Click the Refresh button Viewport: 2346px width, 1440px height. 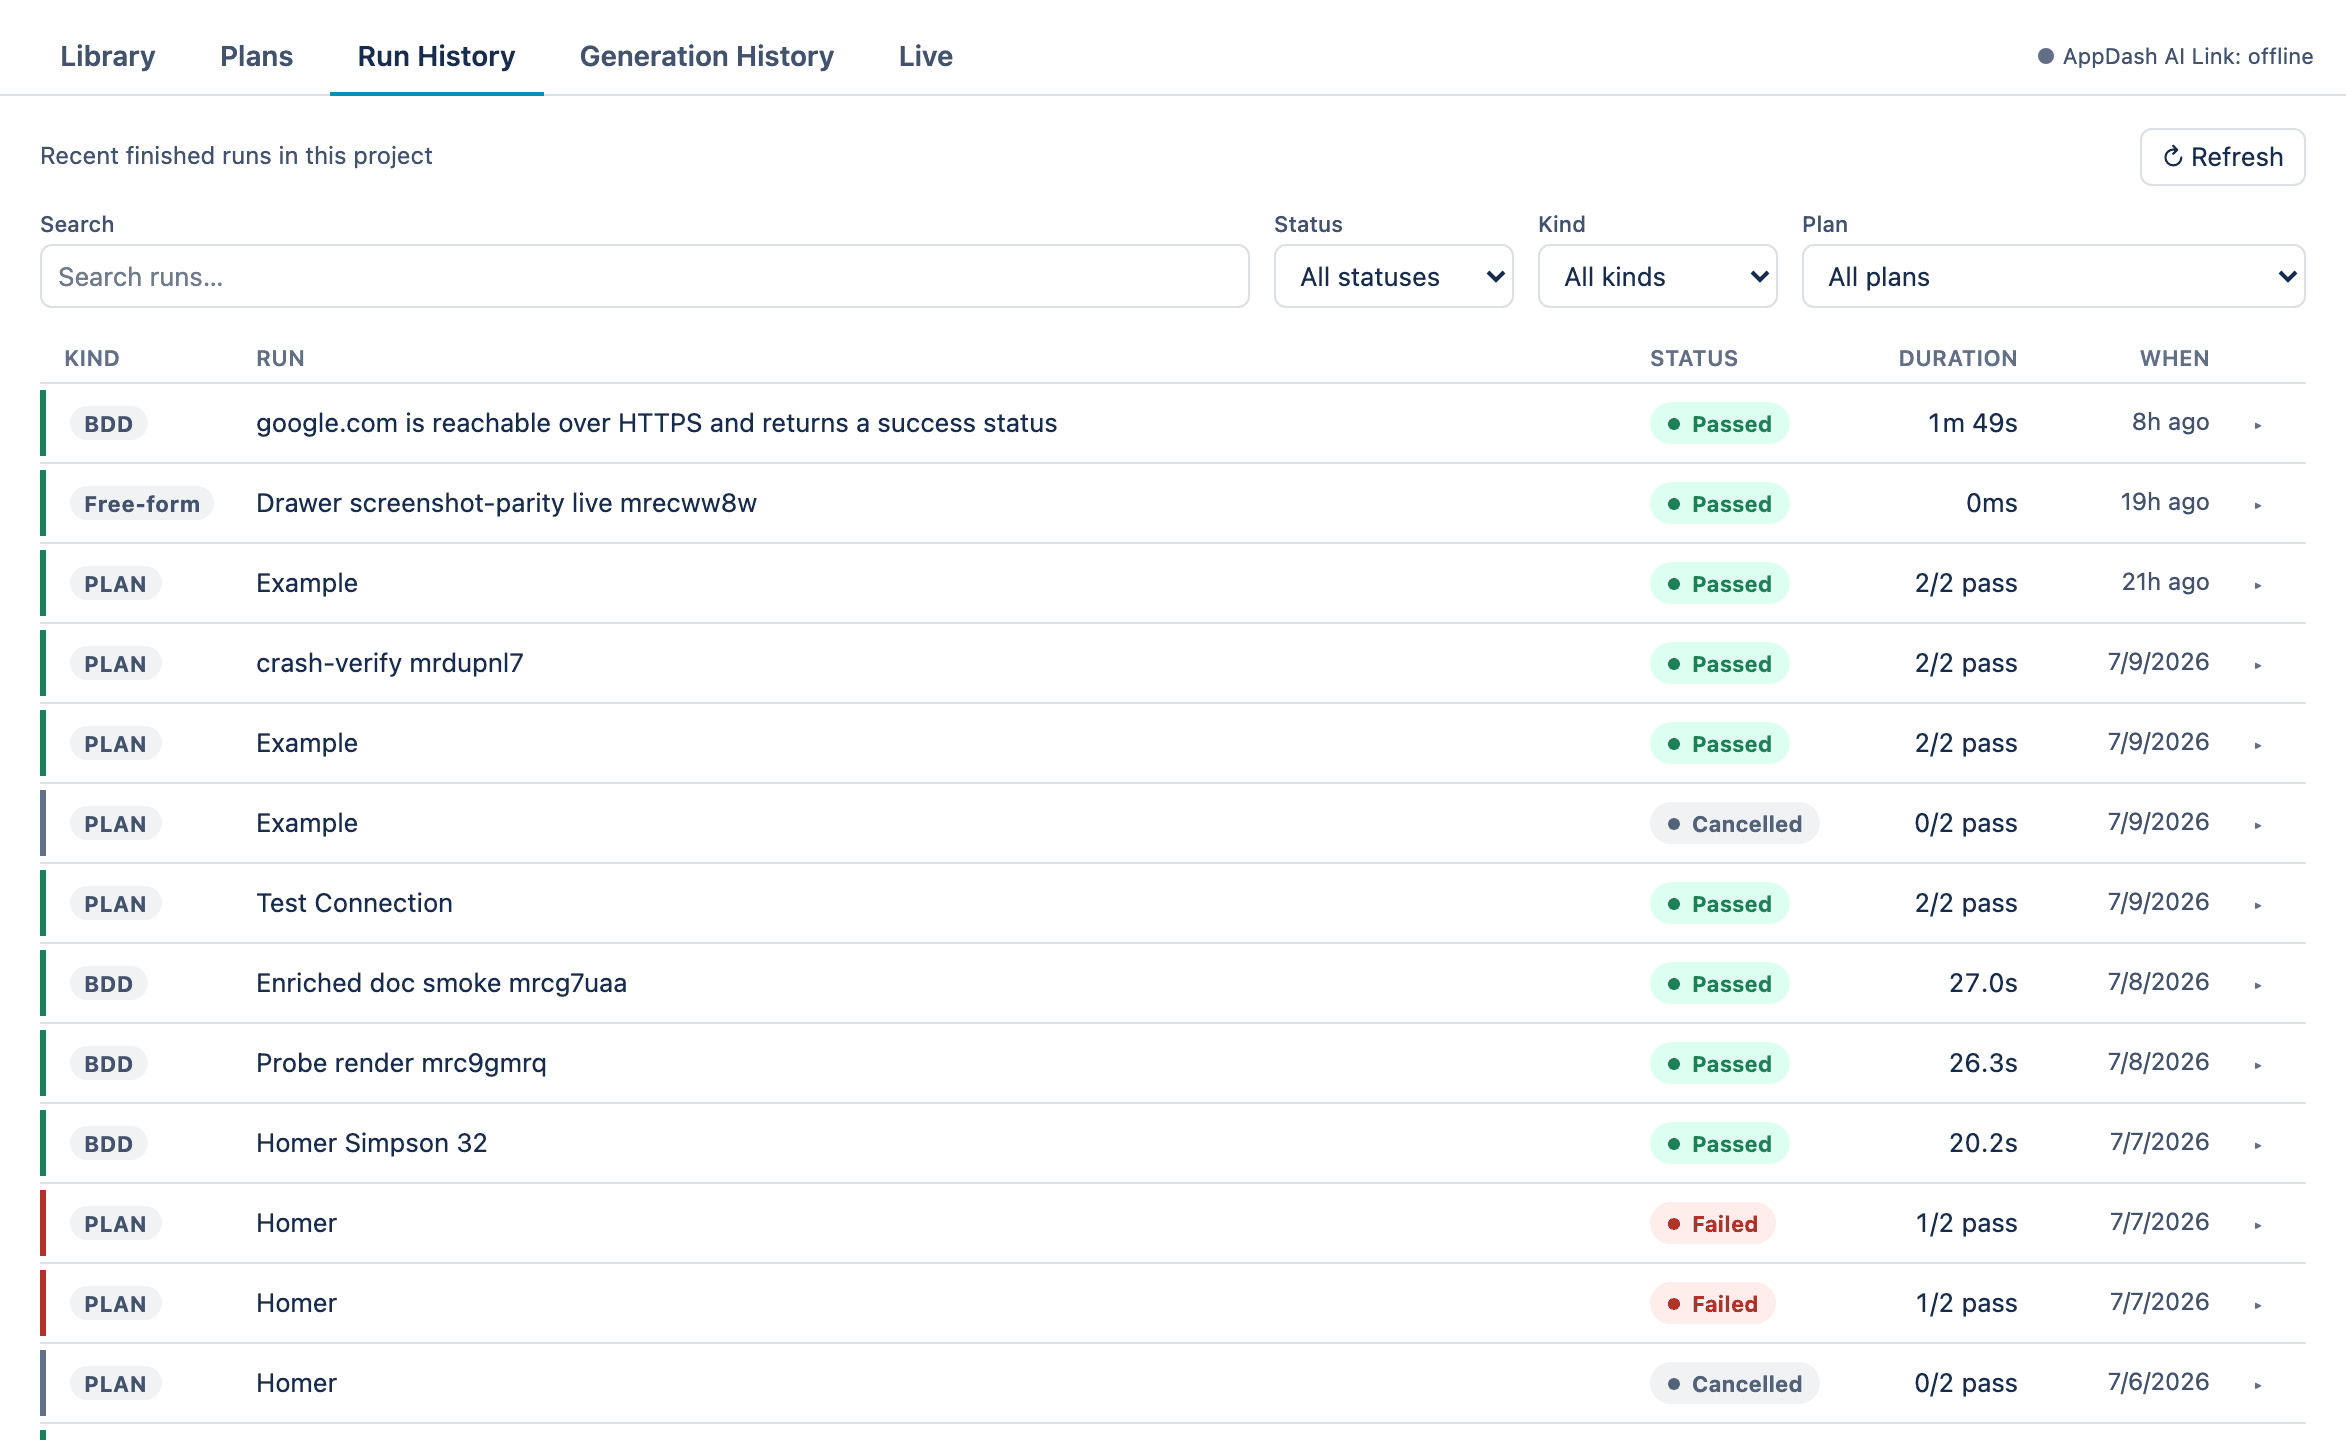(2222, 157)
